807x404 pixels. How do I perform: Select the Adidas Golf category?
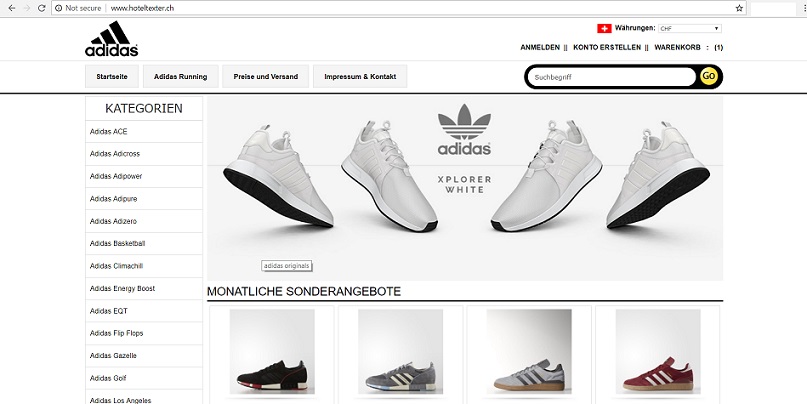[x=144, y=378]
